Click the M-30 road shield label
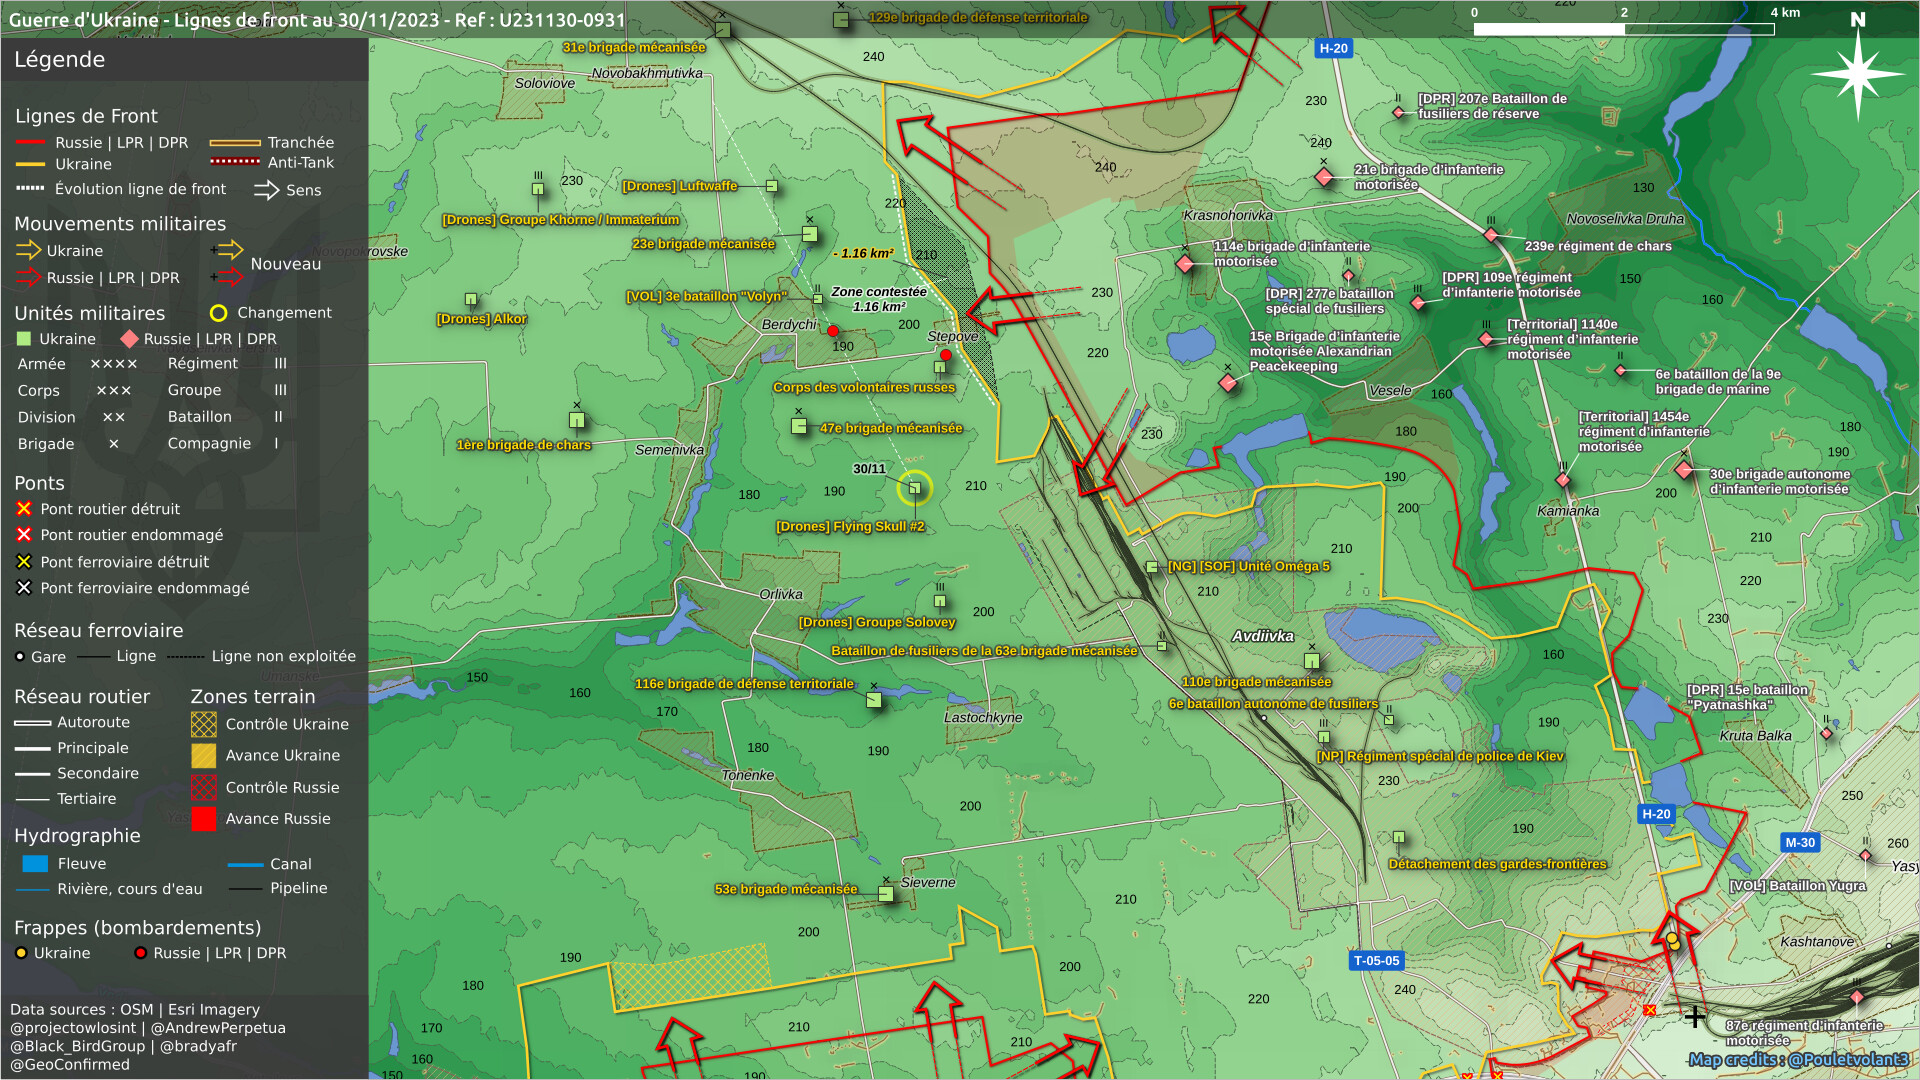This screenshot has width=1920, height=1080. pos(1799,843)
